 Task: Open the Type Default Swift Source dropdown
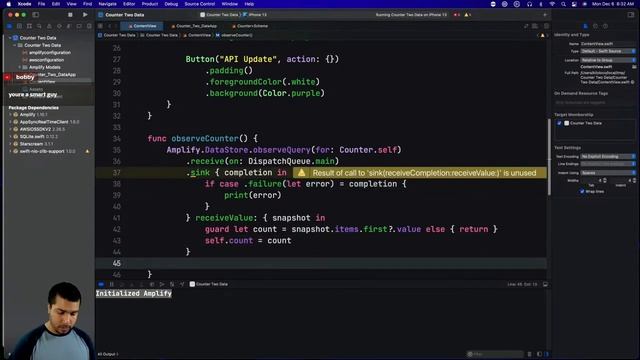tap(608, 51)
